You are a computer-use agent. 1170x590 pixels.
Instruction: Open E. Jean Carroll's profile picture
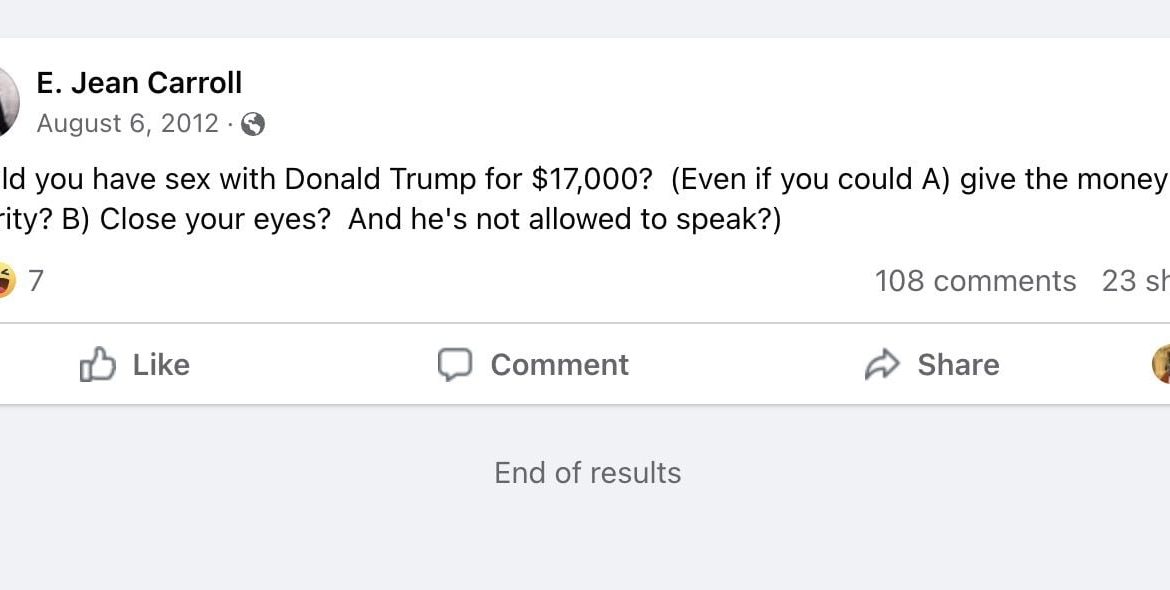pyautogui.click(x=6, y=102)
